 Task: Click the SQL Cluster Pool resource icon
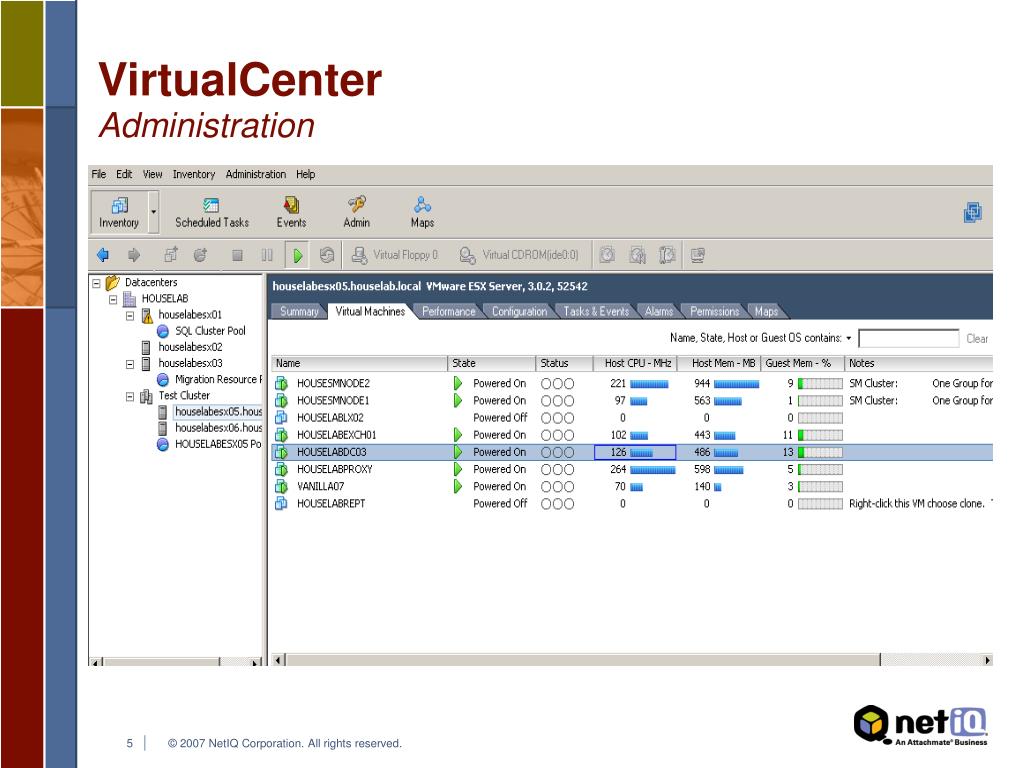[163, 331]
